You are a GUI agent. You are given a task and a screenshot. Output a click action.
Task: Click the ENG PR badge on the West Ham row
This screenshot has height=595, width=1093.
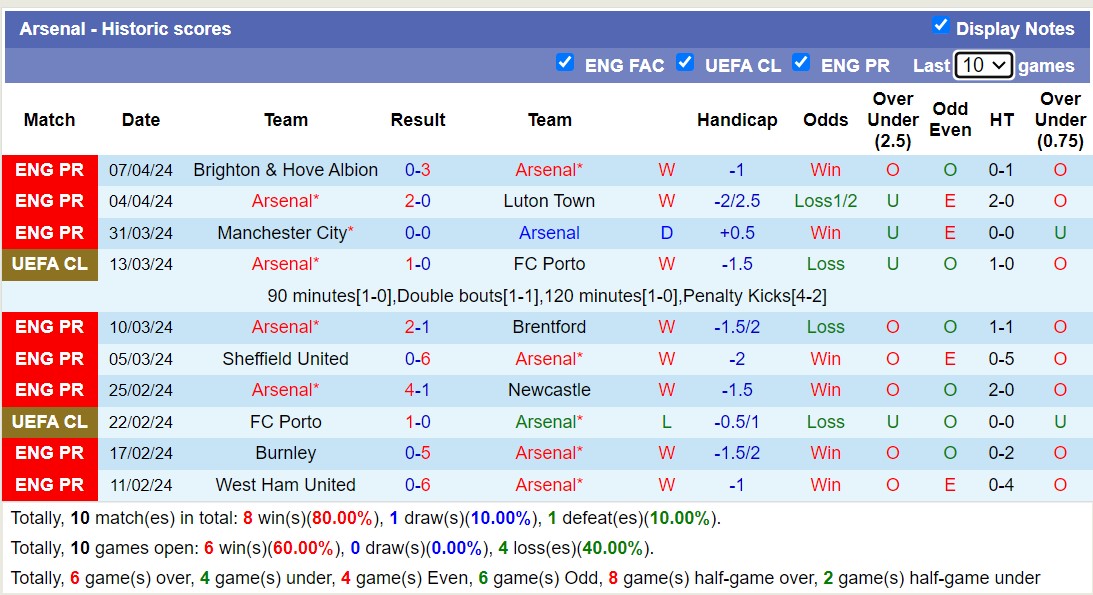pyautogui.click(x=49, y=485)
